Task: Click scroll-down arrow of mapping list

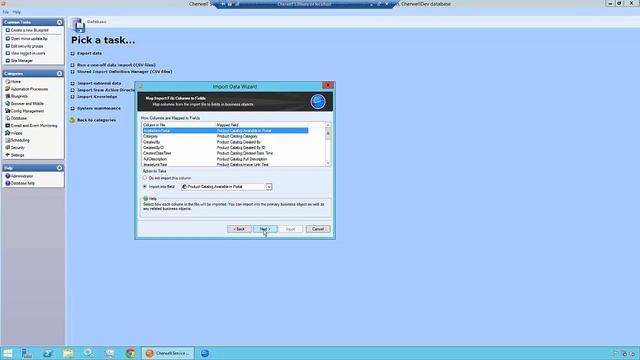Action: point(328,163)
